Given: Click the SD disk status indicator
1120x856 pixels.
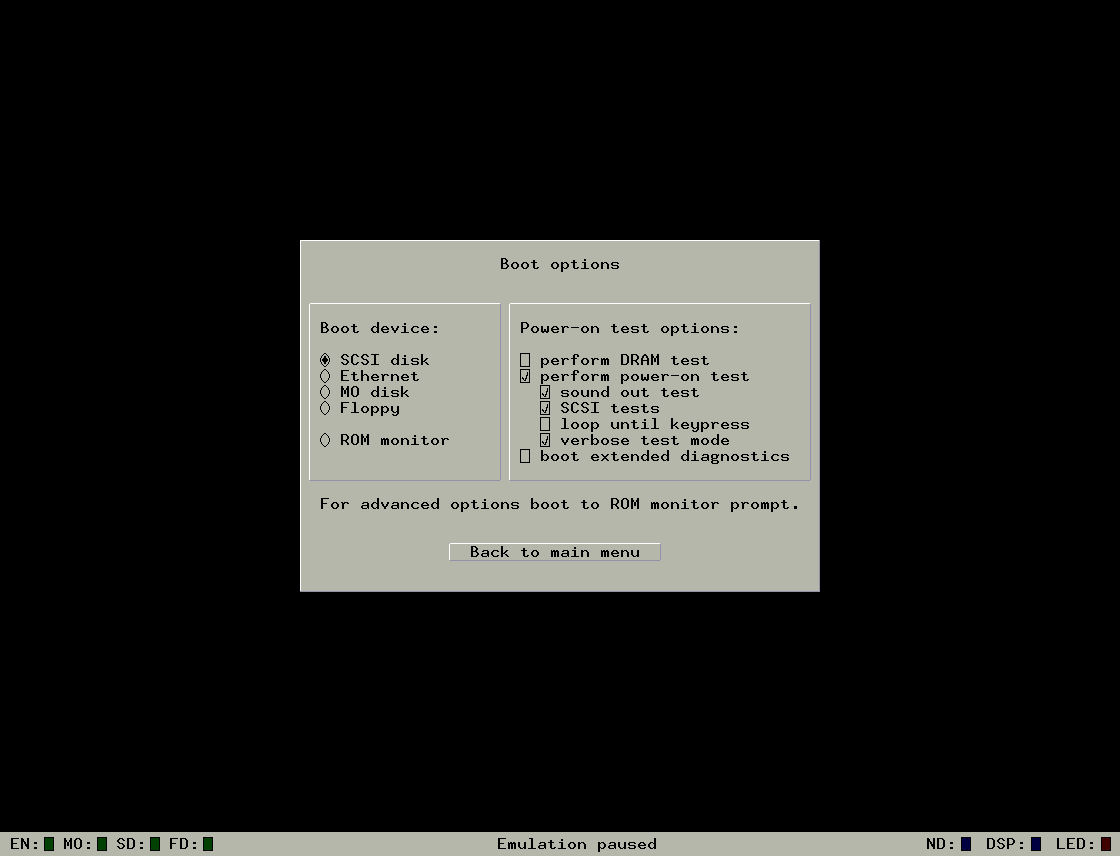Looking at the screenshot, I should click(149, 843).
